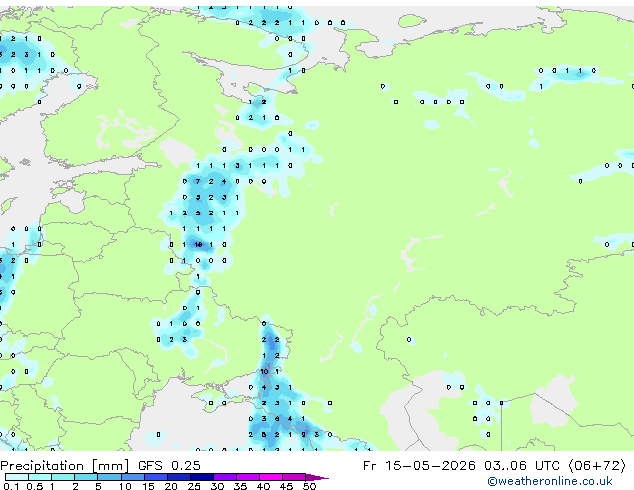
Task: Click the '15' legend scale label
Action: coord(148,486)
